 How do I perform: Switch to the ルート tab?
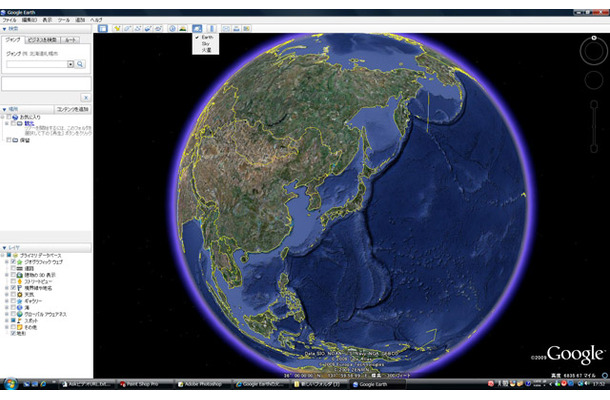pos(70,40)
